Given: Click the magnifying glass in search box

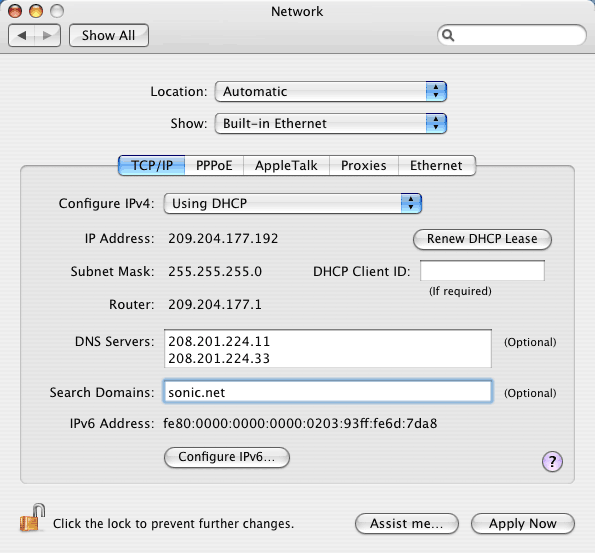Looking at the screenshot, I should tap(448, 35).
